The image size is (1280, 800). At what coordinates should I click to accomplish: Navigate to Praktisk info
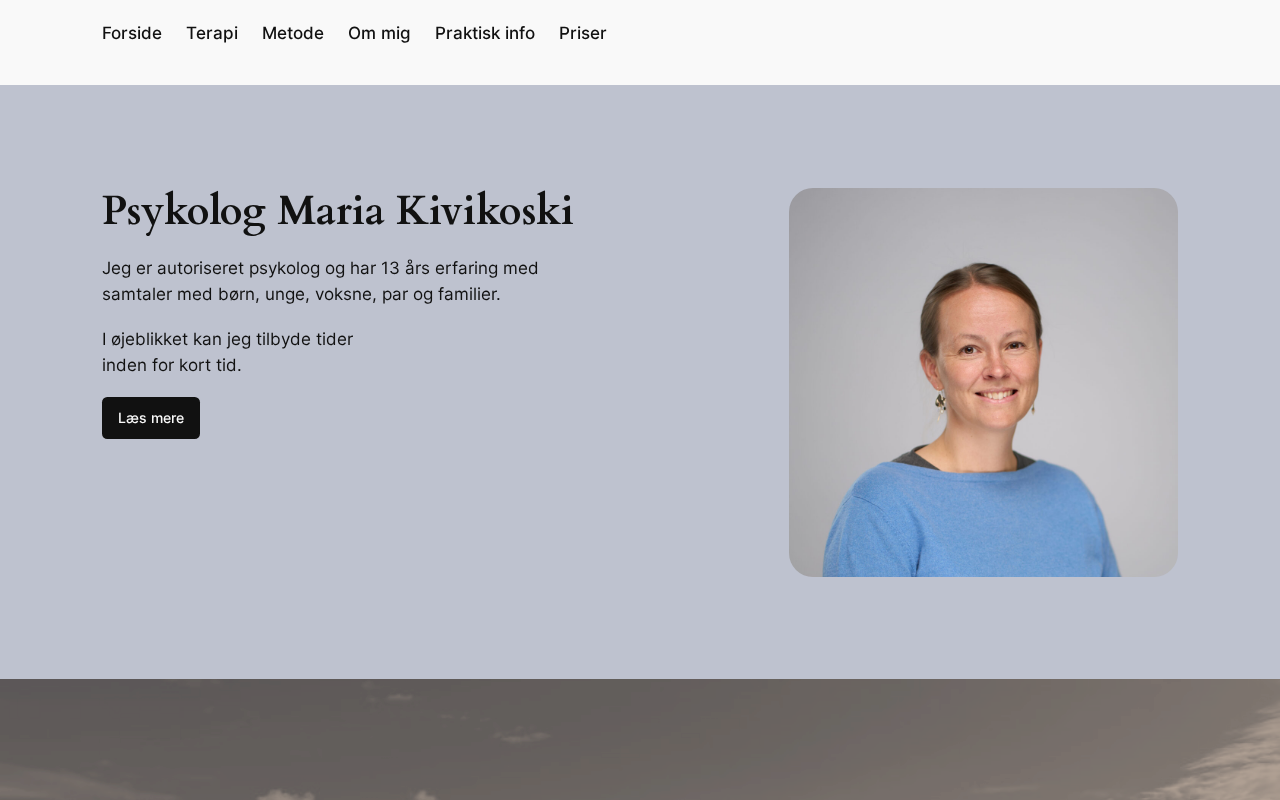(485, 33)
